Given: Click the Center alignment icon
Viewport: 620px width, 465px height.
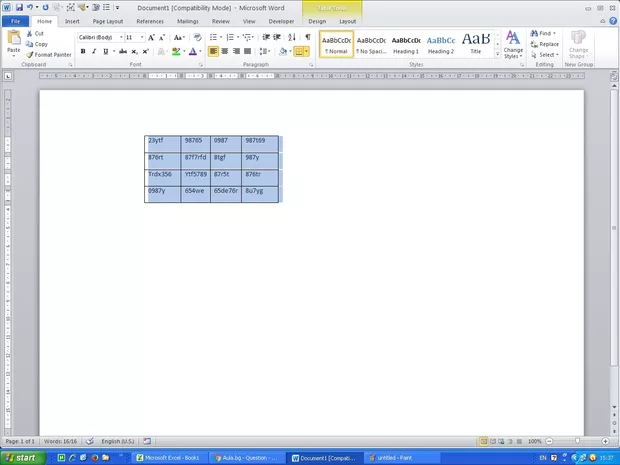Looking at the screenshot, I should pyautogui.click(x=225, y=51).
